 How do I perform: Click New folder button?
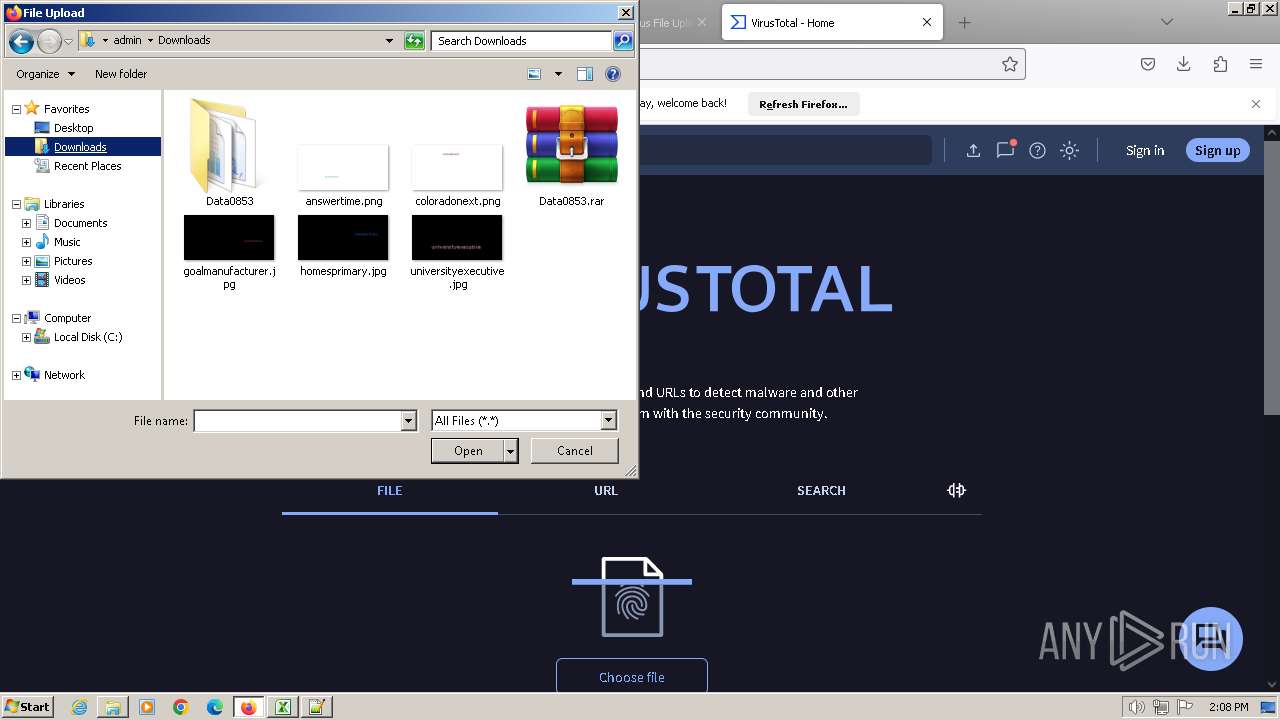[121, 74]
